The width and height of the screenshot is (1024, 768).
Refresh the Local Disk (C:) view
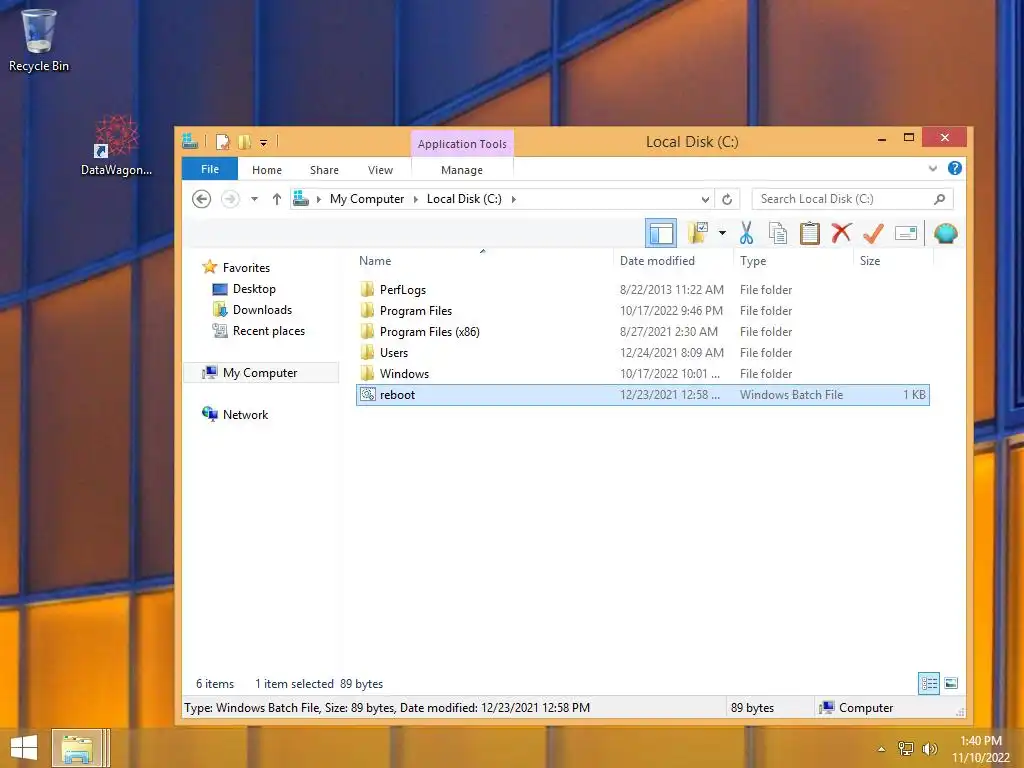pyautogui.click(x=727, y=199)
